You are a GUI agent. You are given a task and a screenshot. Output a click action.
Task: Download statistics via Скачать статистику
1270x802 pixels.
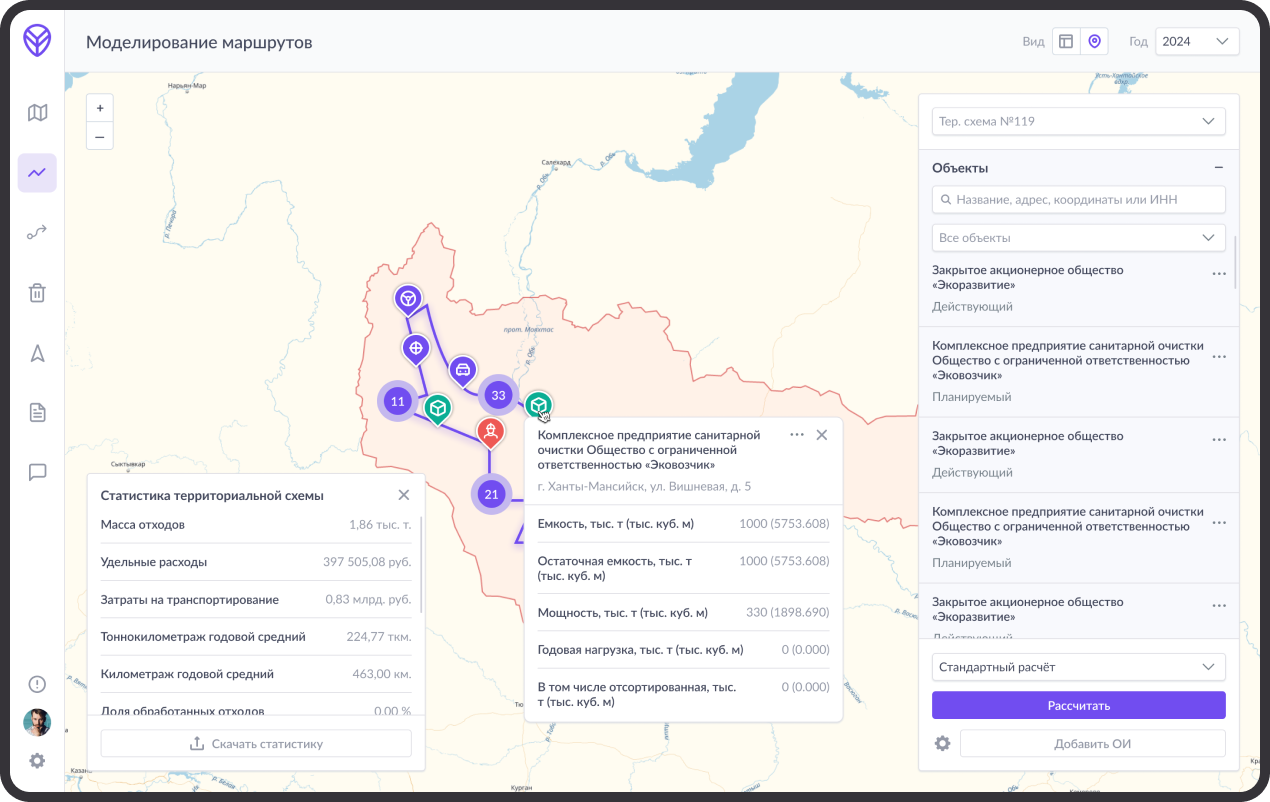coord(256,744)
